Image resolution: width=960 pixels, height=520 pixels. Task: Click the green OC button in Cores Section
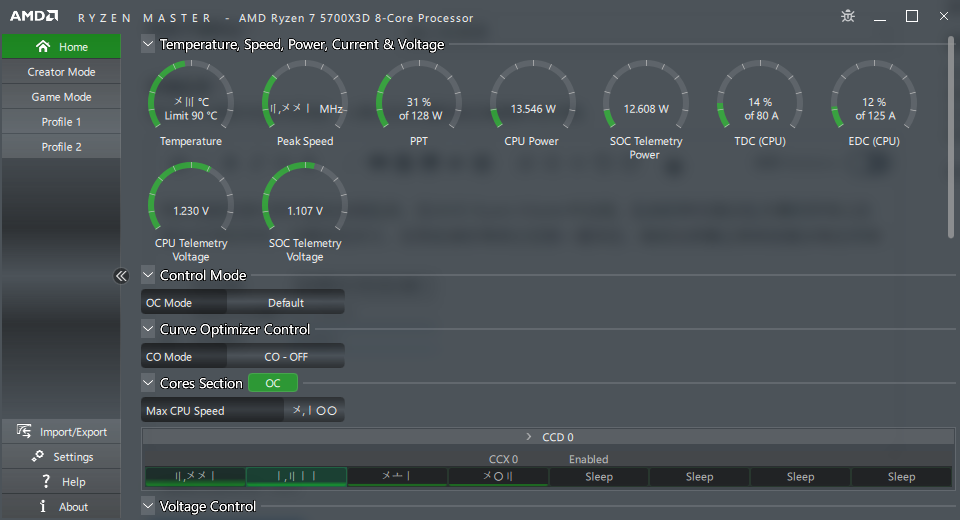273,383
